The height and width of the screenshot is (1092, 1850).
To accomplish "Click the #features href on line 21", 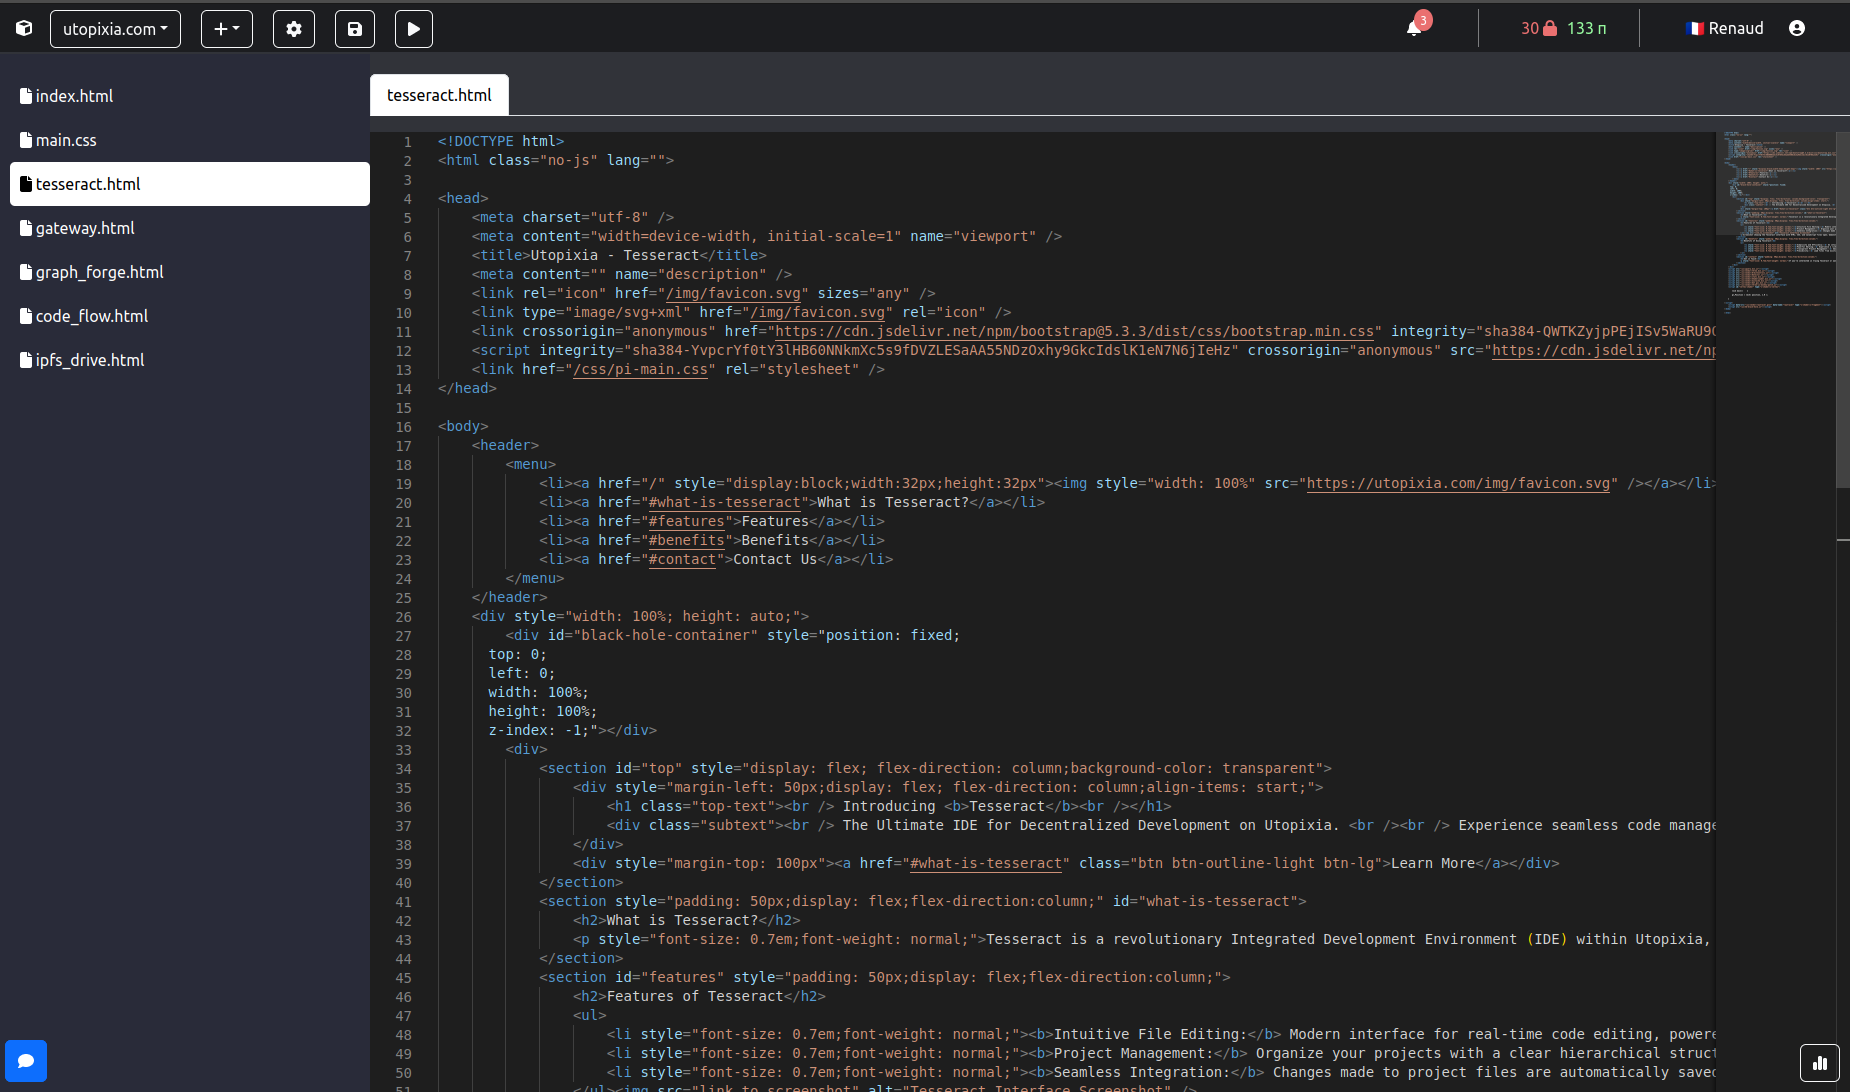I will coord(687,521).
